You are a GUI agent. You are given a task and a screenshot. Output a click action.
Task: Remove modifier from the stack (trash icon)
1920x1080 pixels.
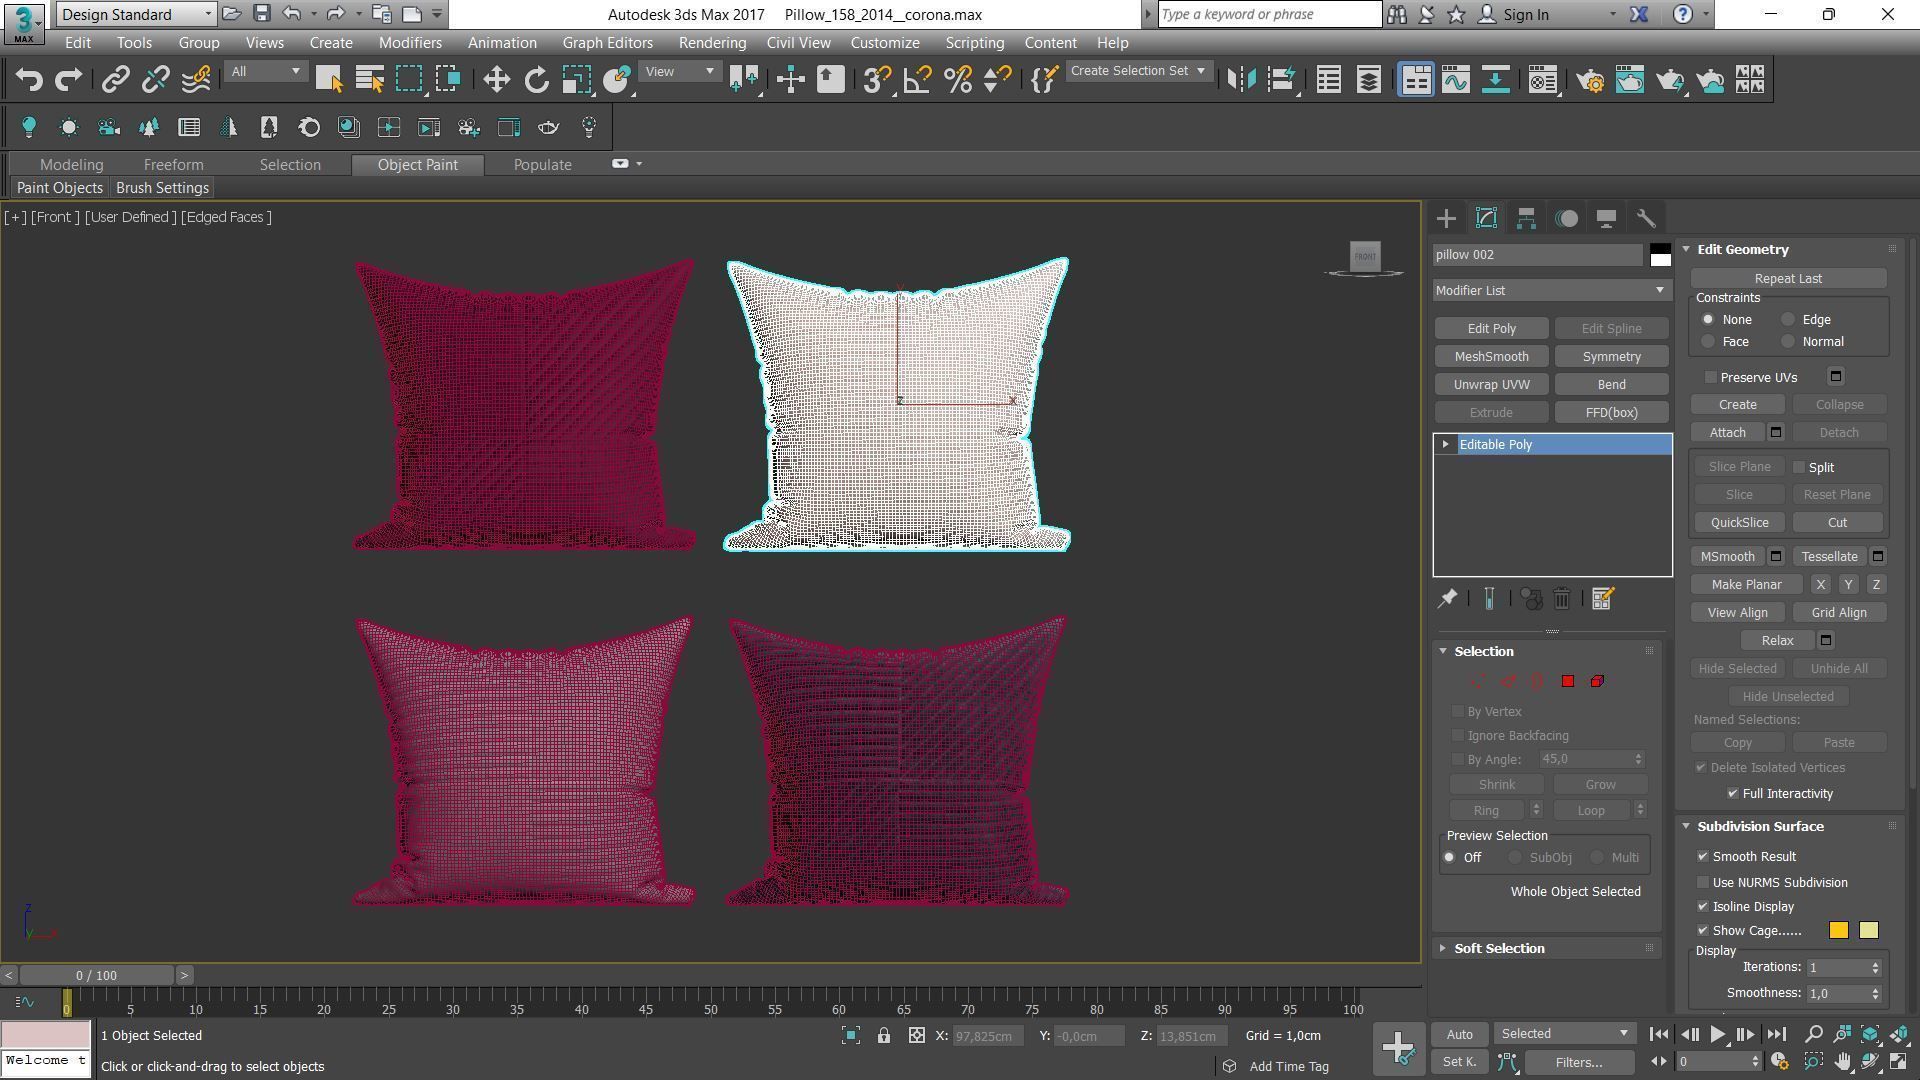tap(1562, 598)
